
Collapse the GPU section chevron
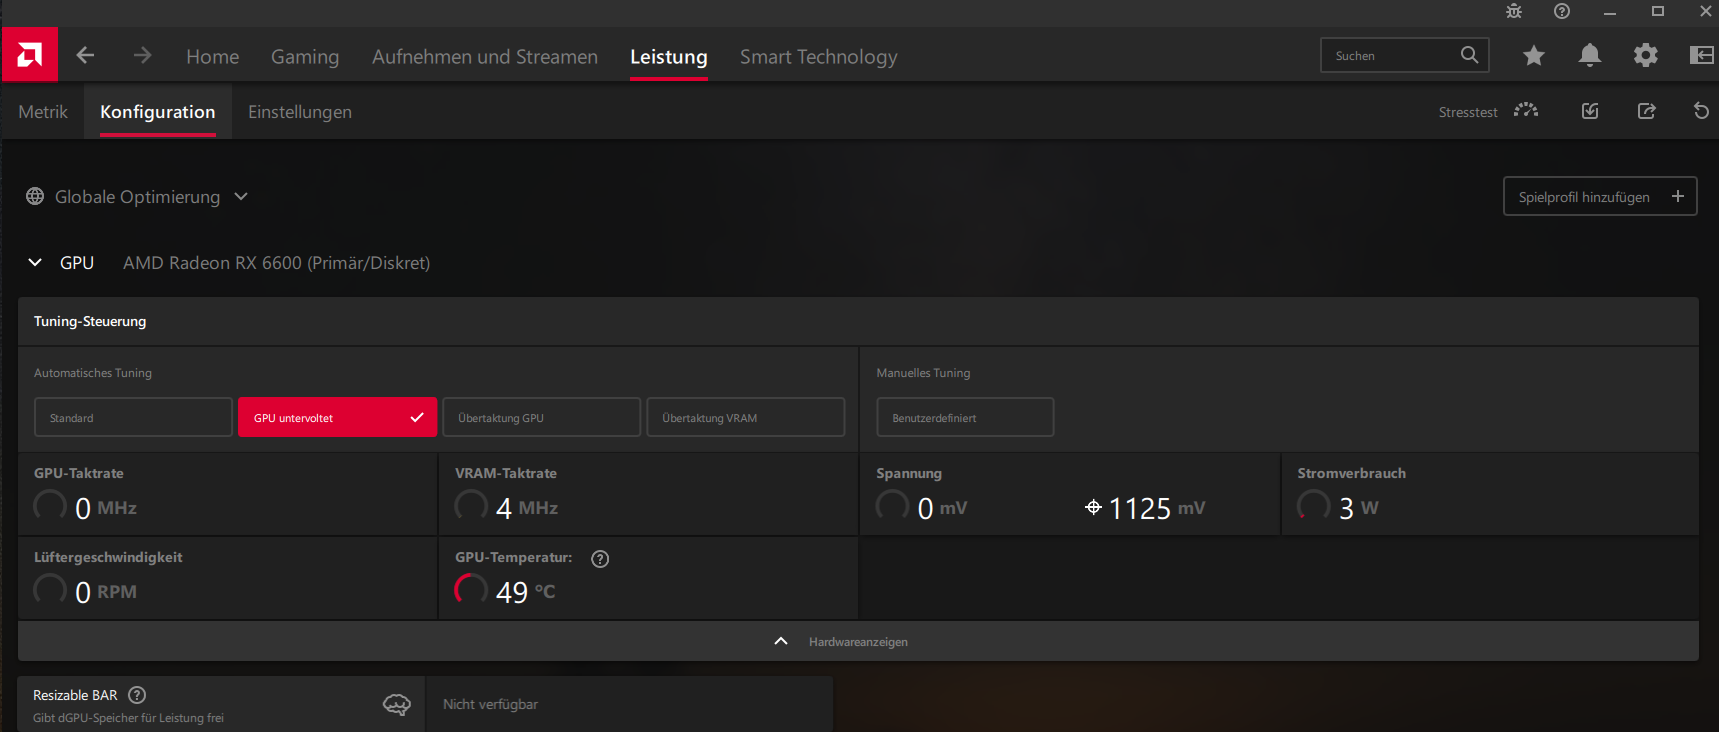(35, 262)
